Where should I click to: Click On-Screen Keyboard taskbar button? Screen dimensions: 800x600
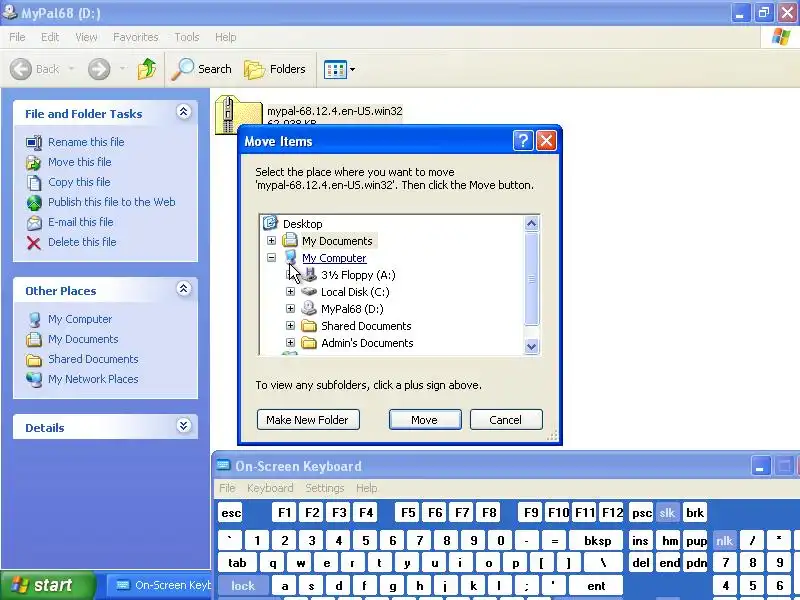click(x=160, y=585)
